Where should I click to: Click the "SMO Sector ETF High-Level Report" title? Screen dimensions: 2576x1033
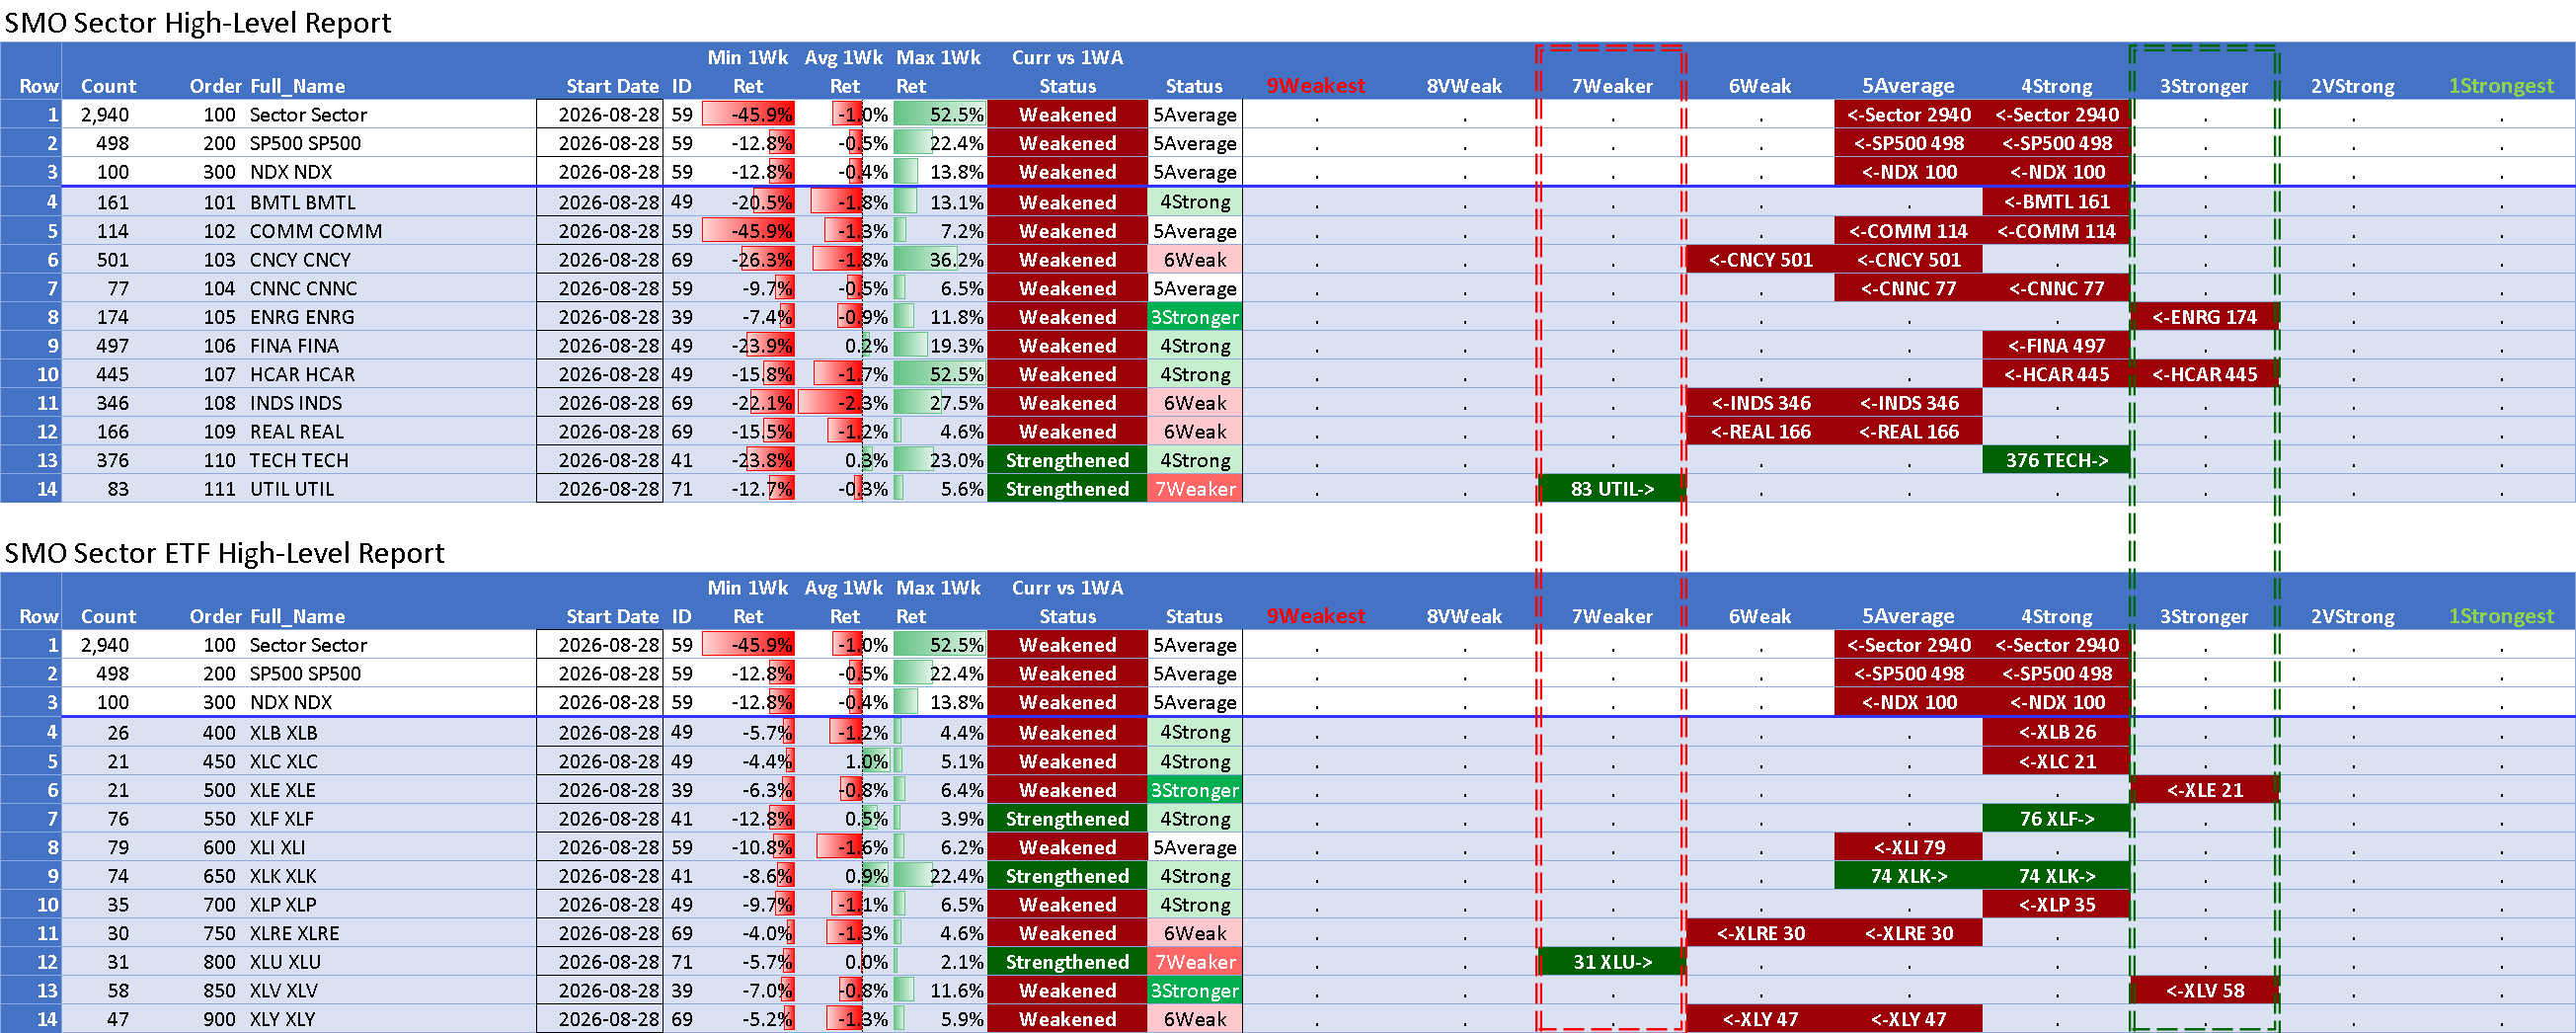(x=224, y=553)
